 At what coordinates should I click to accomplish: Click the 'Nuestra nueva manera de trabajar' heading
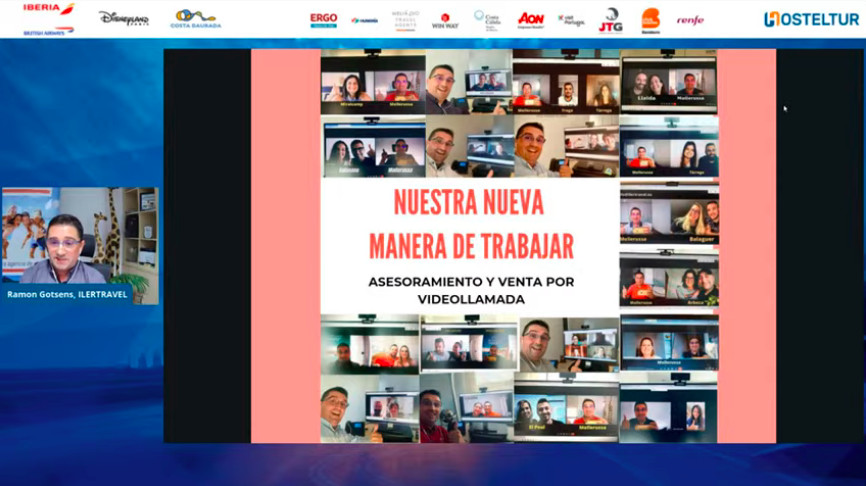(469, 224)
